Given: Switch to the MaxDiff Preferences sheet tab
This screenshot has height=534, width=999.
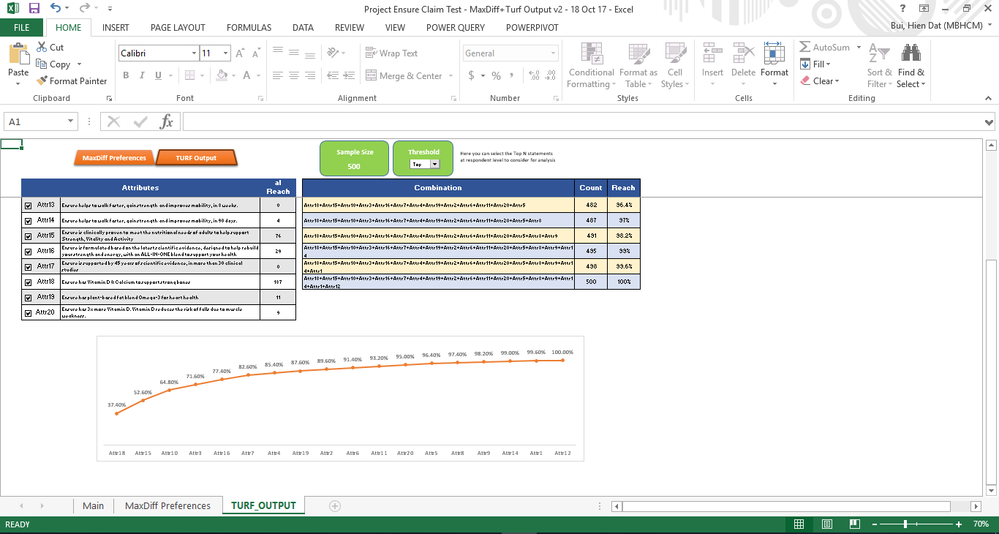Looking at the screenshot, I should pos(168,505).
